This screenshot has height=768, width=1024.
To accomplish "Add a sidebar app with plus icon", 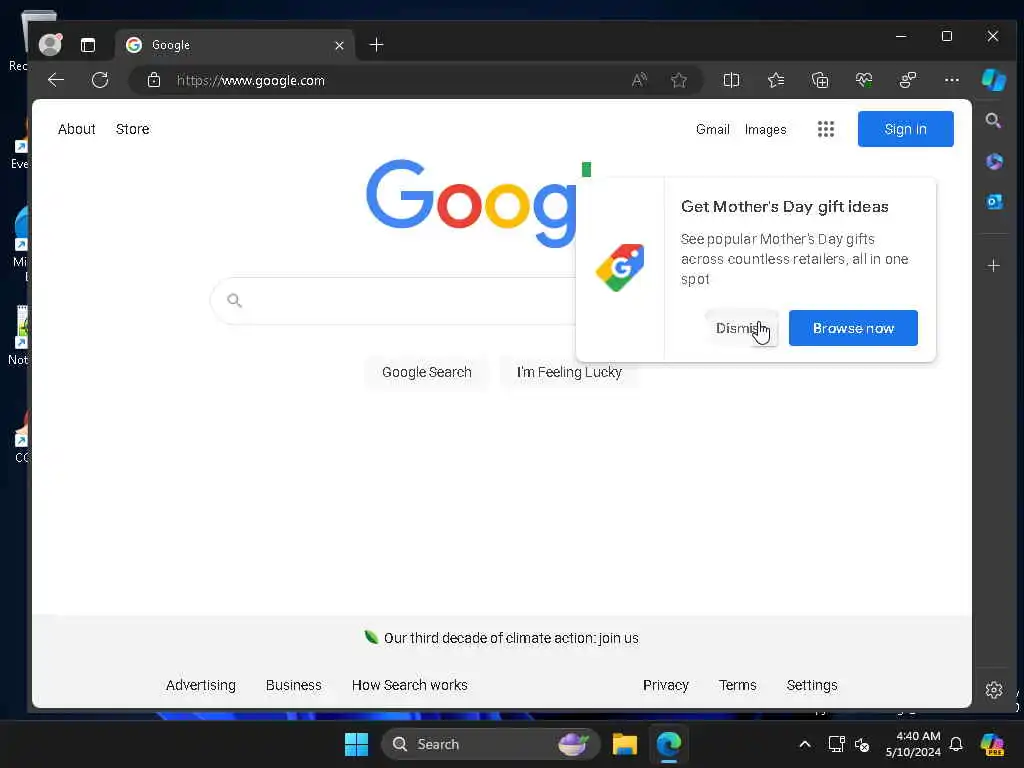I will tap(993, 266).
